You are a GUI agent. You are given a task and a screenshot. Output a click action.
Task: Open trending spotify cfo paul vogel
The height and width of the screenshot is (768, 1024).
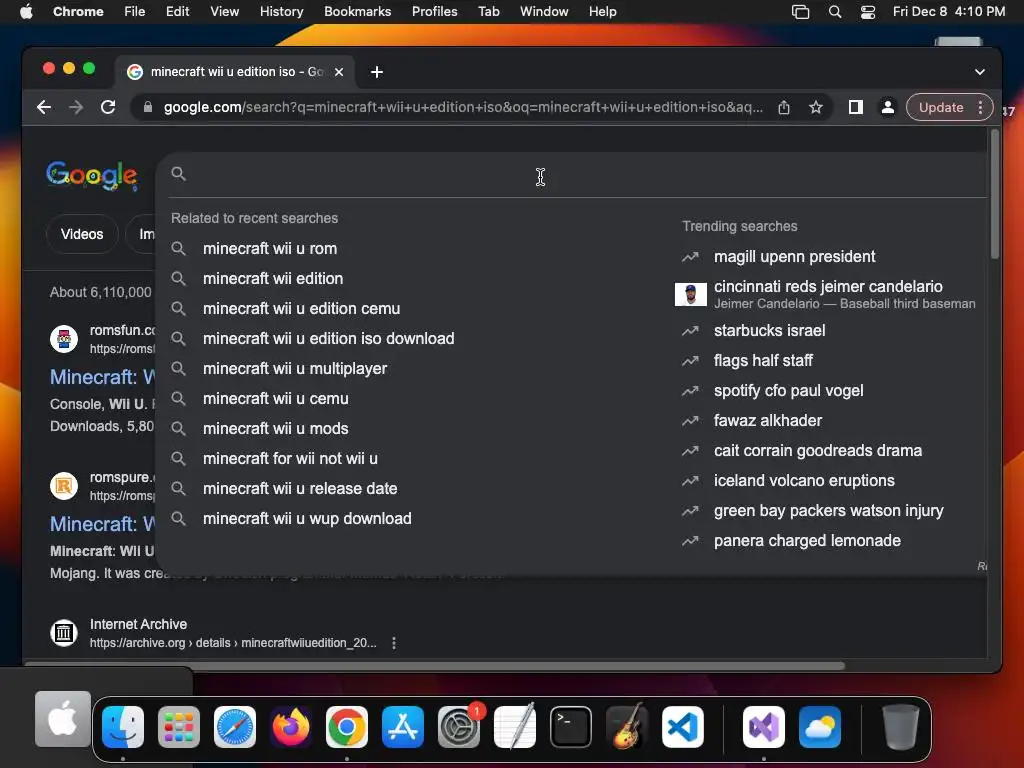(x=788, y=391)
